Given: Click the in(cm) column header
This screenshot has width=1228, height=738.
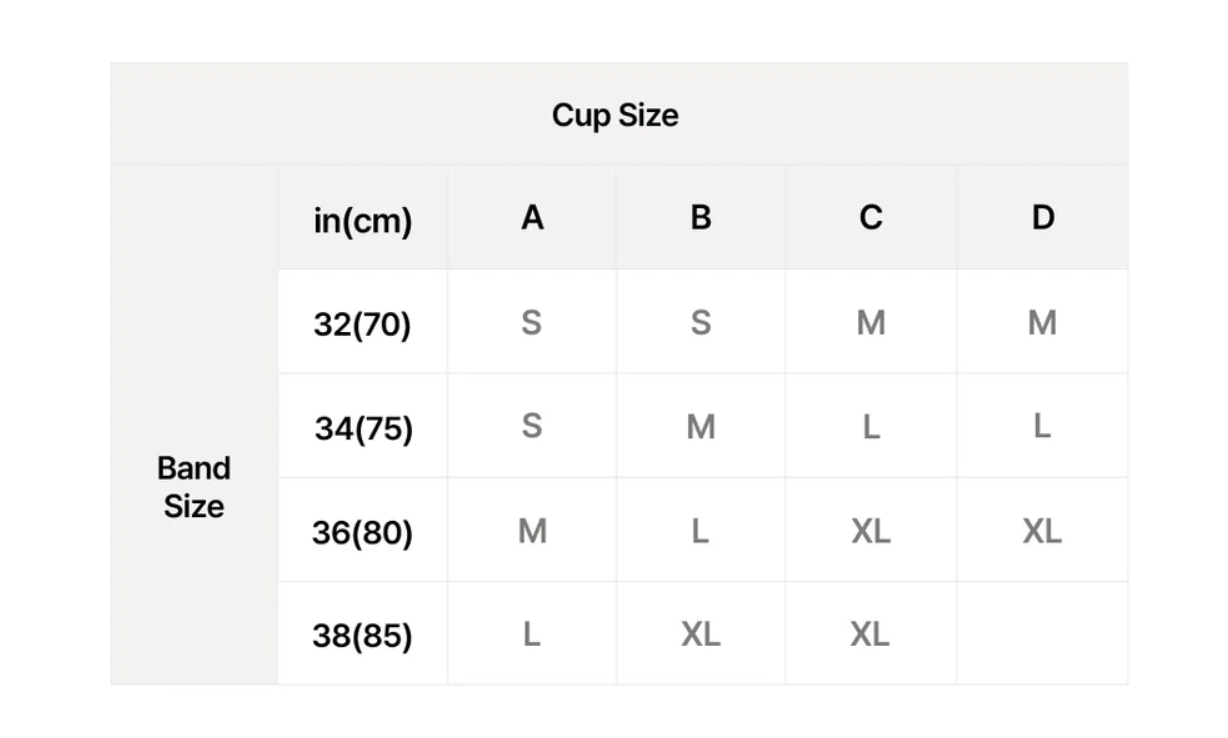Looking at the screenshot, I should click(362, 220).
